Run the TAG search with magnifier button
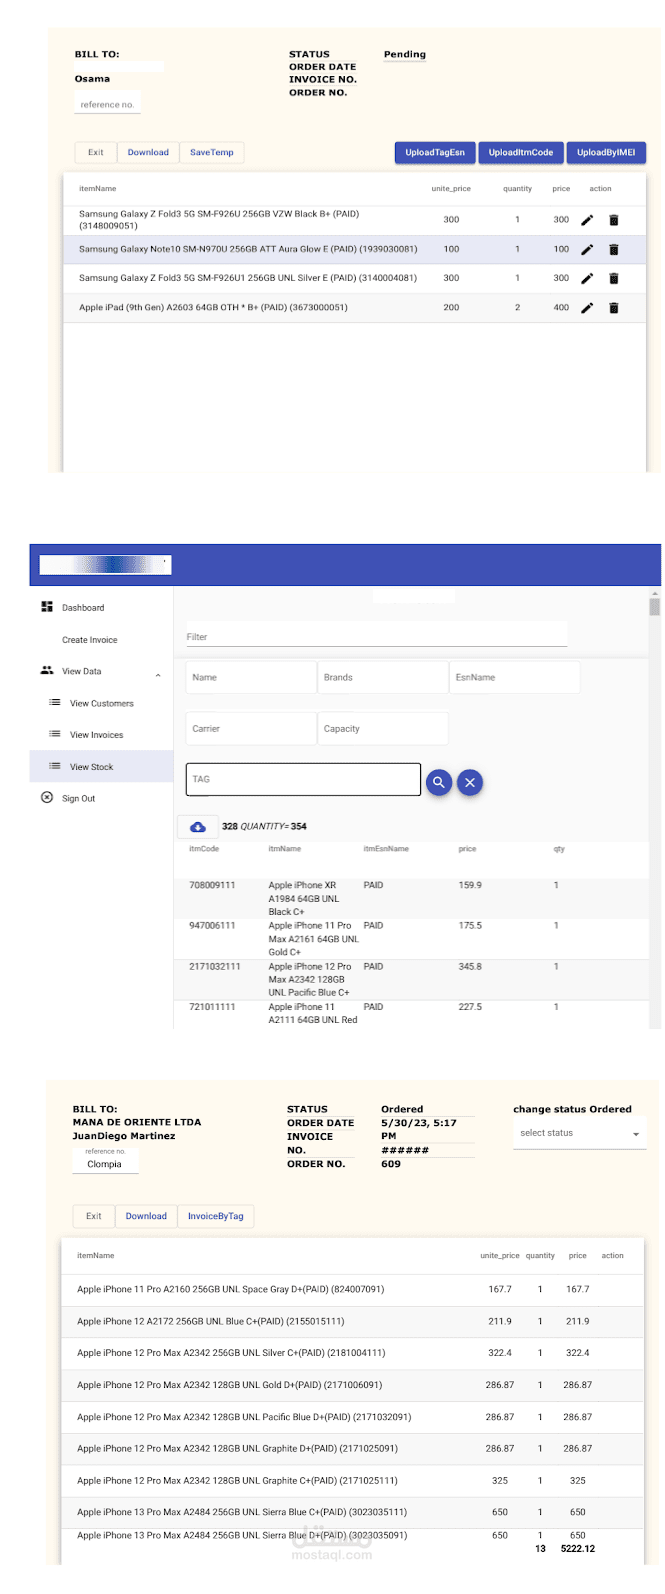The width and height of the screenshot is (665, 1594). point(438,783)
